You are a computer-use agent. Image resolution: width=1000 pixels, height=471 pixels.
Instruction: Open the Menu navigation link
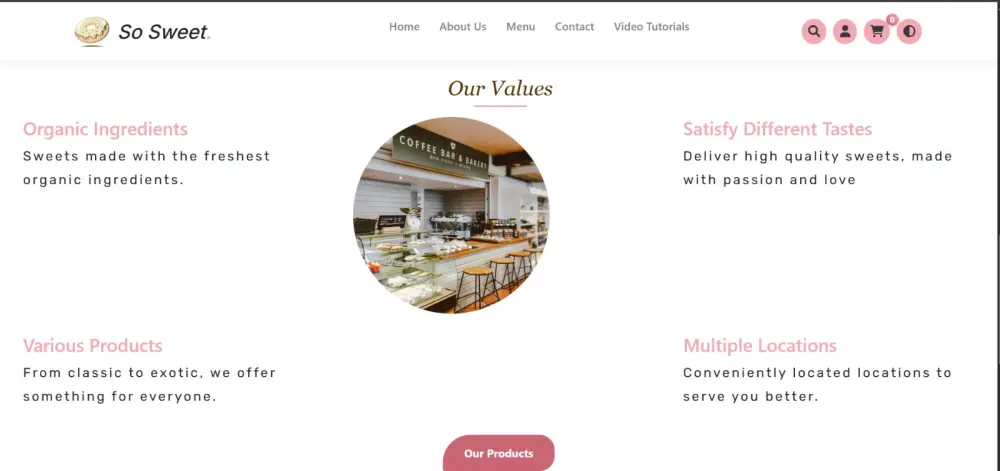coord(520,27)
